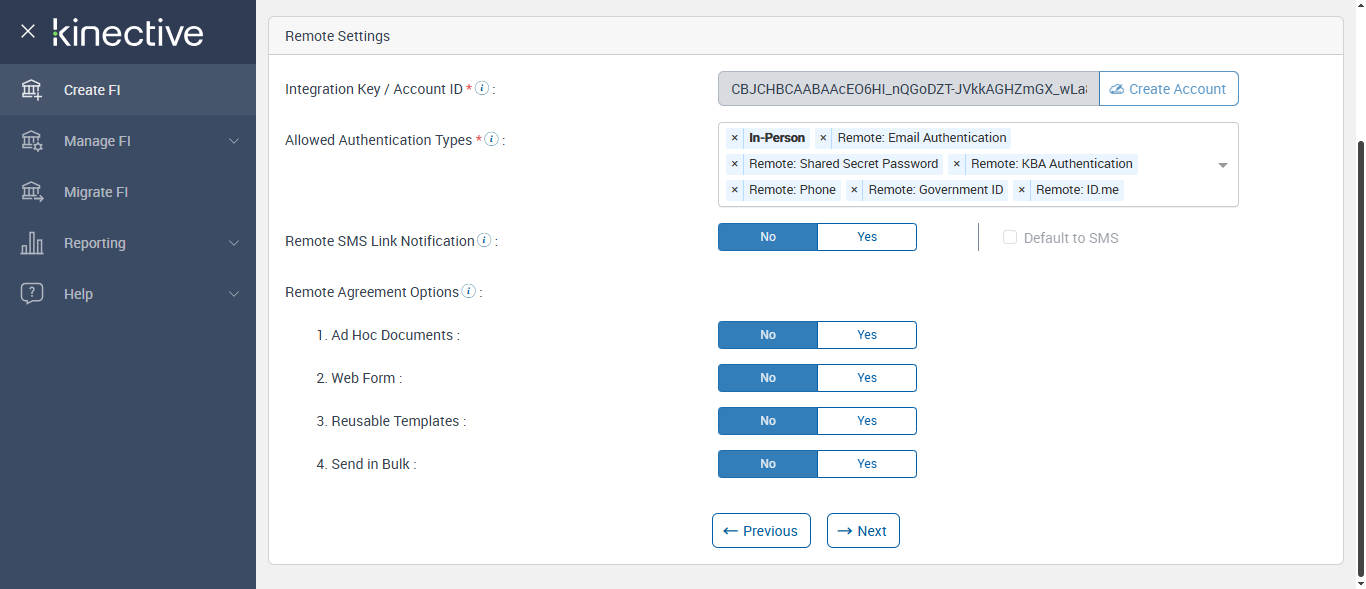Click info icon beside Remote Agreement Options
Viewport: 1366px width, 589px height.
[468, 292]
